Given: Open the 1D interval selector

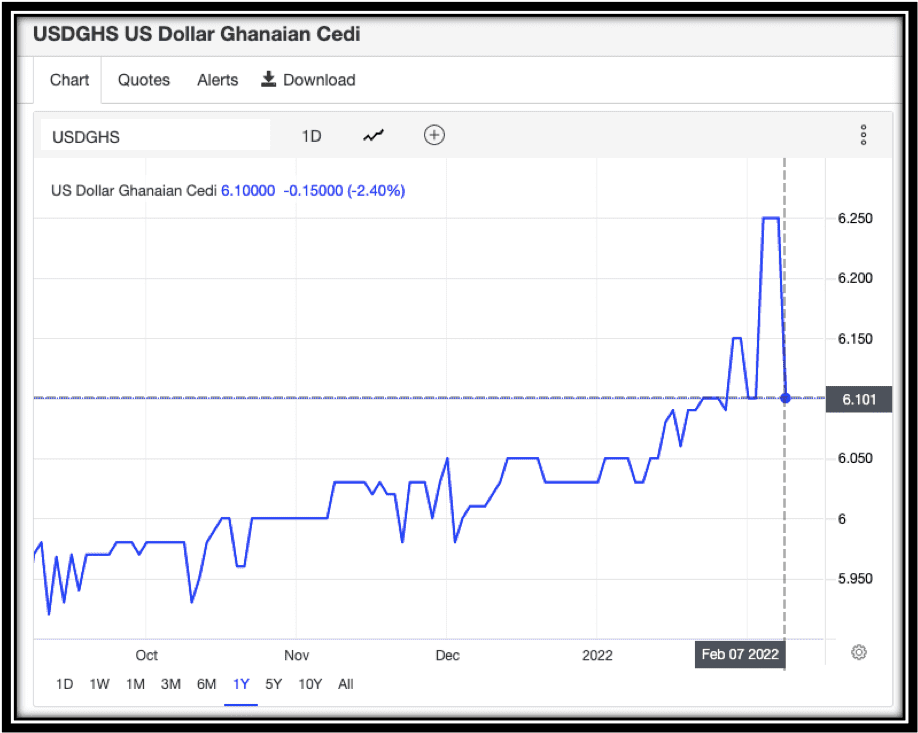Looking at the screenshot, I should tap(311, 136).
